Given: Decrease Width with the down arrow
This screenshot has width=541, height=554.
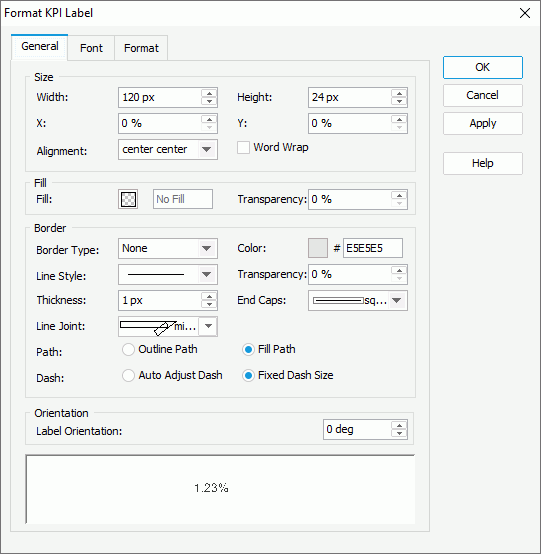Looking at the screenshot, I should pyautogui.click(x=209, y=102).
